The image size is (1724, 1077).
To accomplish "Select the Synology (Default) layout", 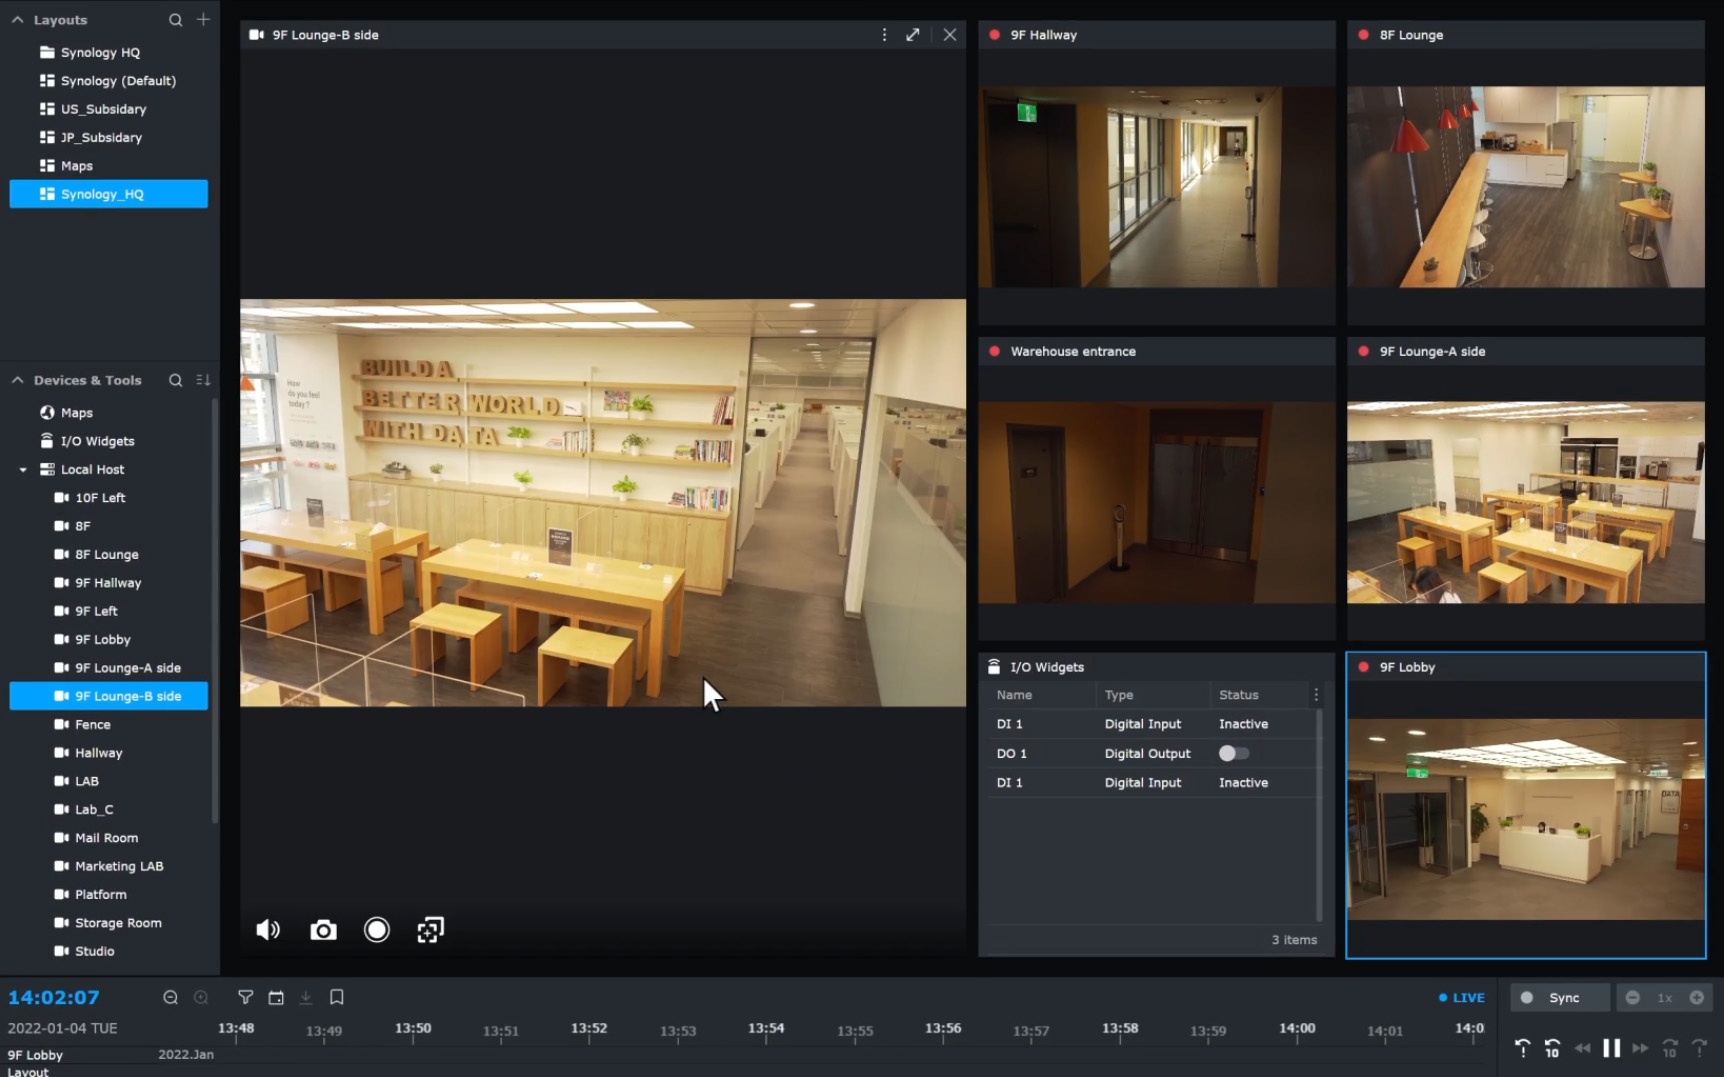I will click(108, 80).
